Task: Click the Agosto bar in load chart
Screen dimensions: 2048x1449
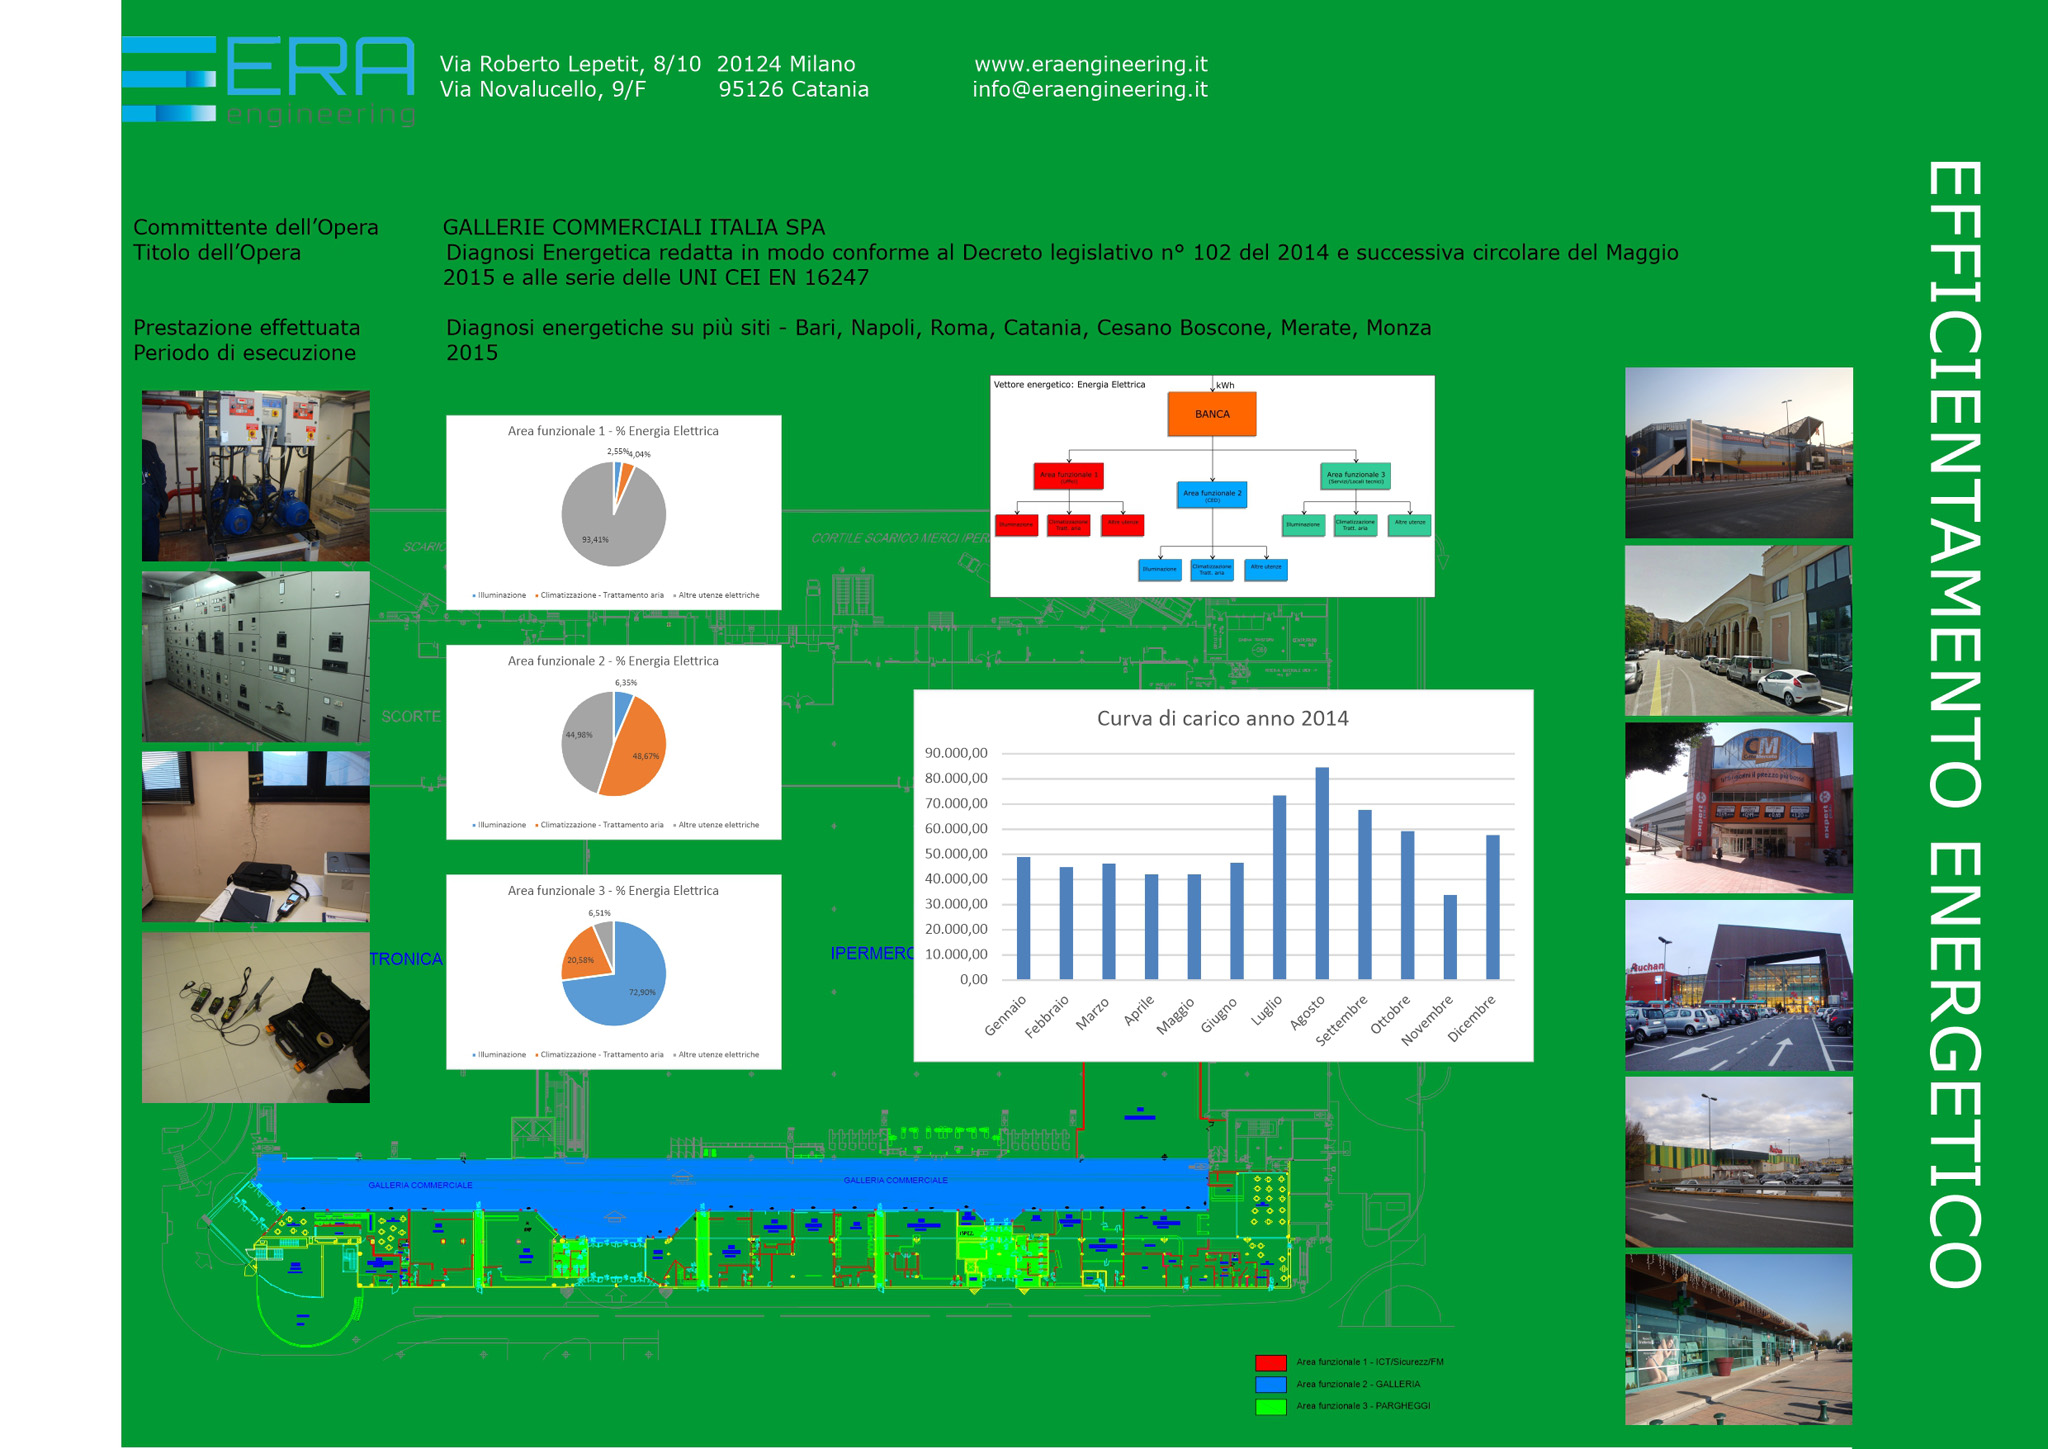Action: point(1322,873)
